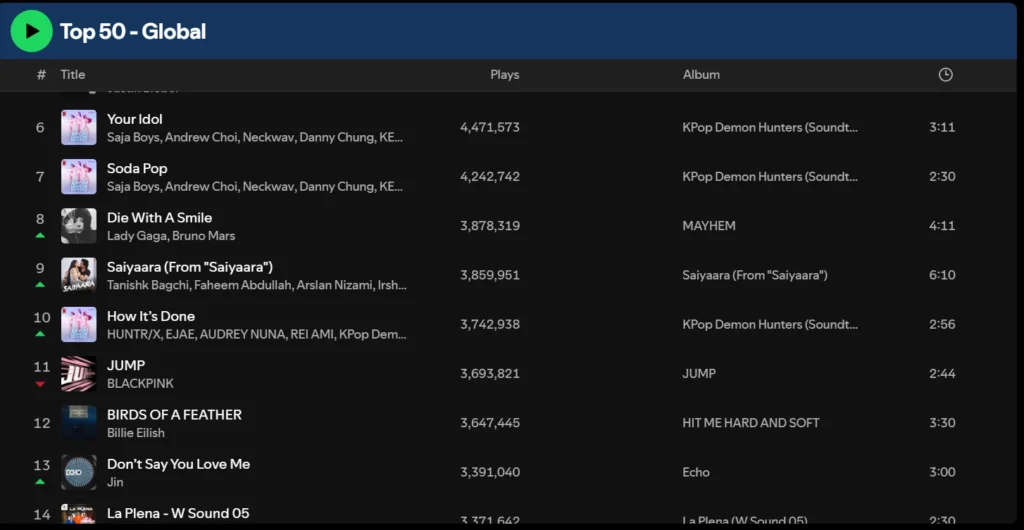Open Soda Pop album cover thumbnail
Screen dimensions: 1024x530
[x=79, y=177]
